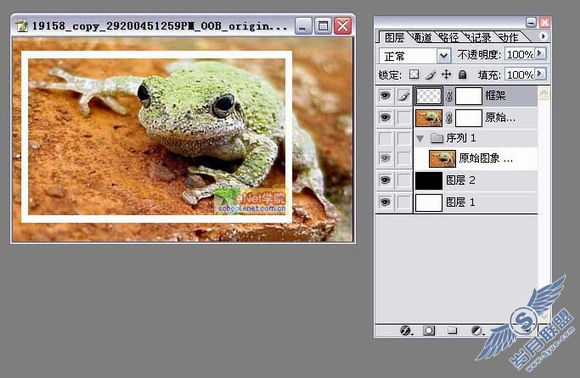This screenshot has width=580, height=378.
Task: Maximize the 19158_copy image window
Action: coord(323,26)
